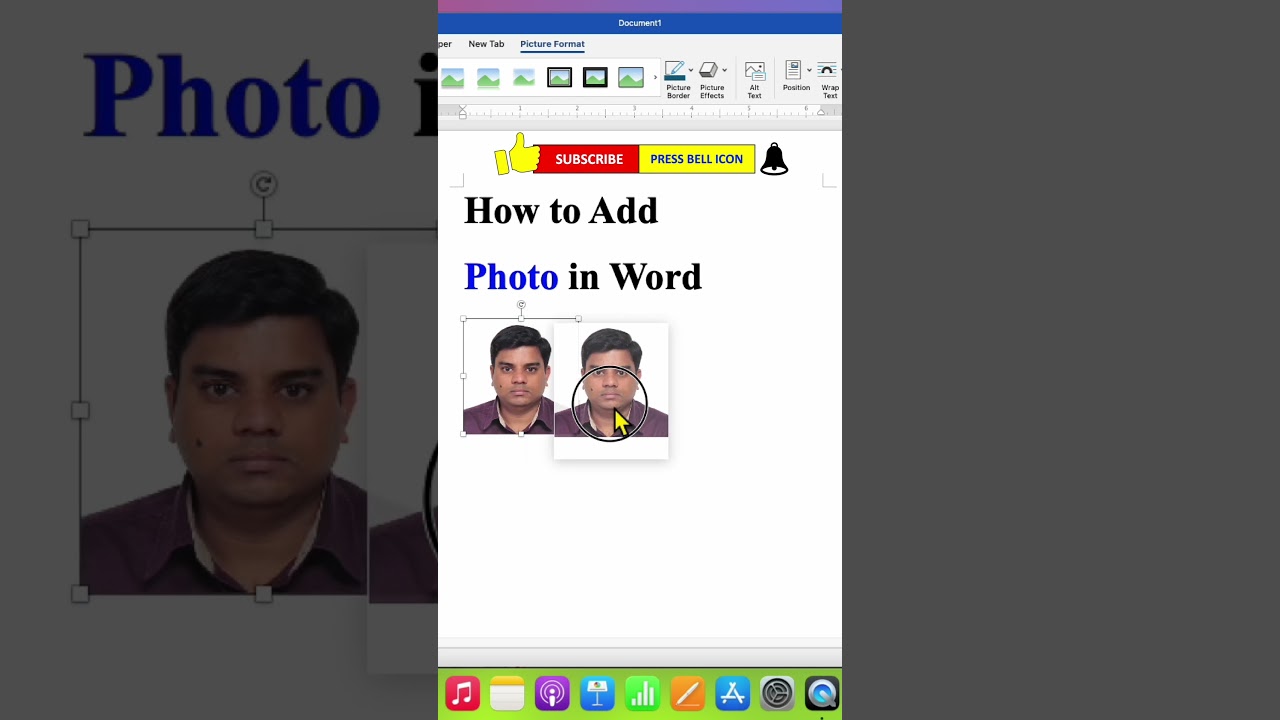Click the red SUBSCRIBE button
This screenshot has width=1280, height=720.
coord(588,159)
